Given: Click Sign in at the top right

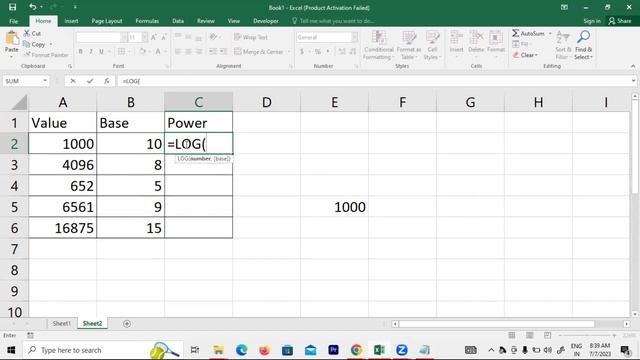Looking at the screenshot, I should tap(592, 21).
